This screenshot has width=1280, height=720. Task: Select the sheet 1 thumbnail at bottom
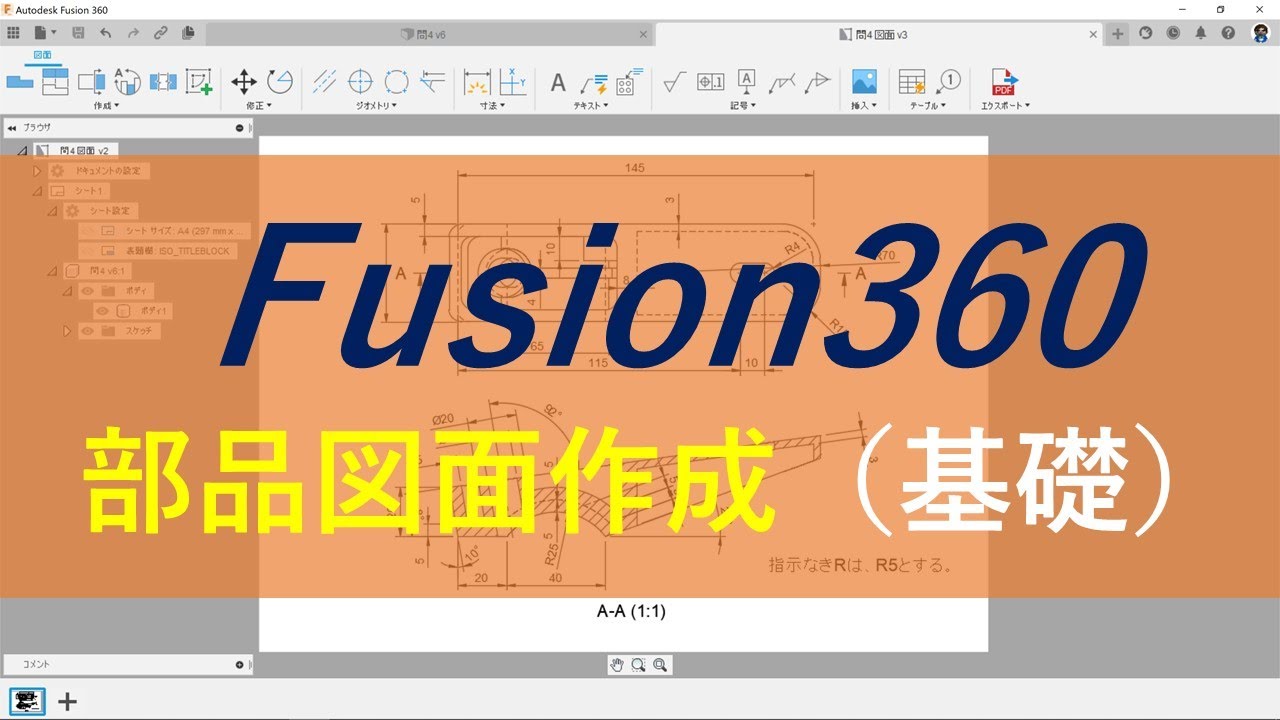(28, 701)
